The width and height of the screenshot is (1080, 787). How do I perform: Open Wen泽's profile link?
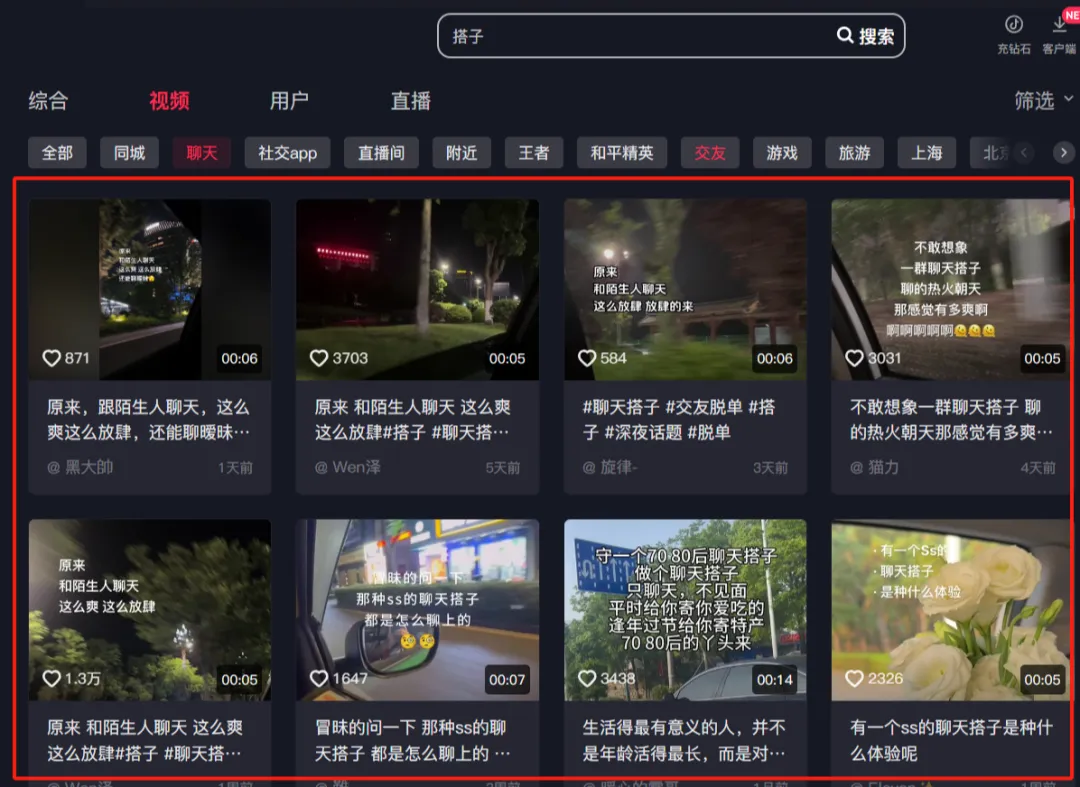(347, 466)
